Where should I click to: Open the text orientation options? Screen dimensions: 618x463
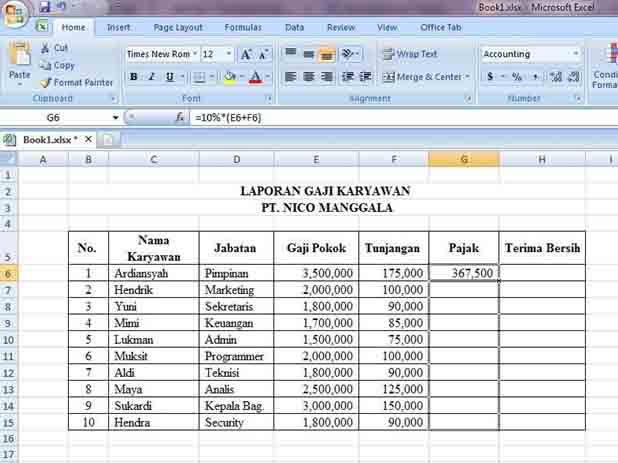[x=350, y=53]
